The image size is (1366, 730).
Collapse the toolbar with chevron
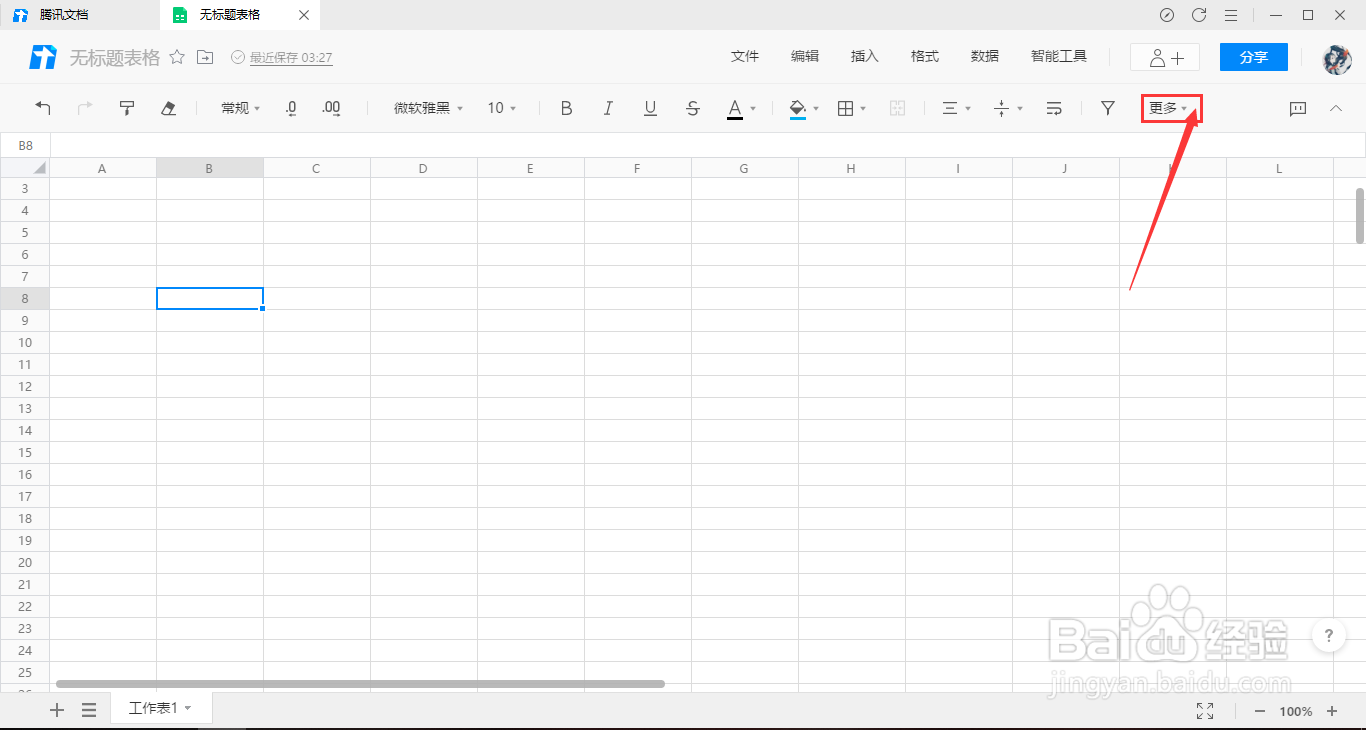[1336, 108]
